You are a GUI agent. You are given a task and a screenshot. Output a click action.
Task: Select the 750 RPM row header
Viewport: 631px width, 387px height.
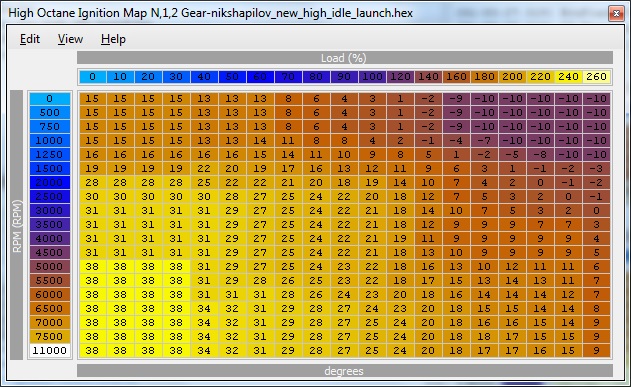[x=49, y=127]
